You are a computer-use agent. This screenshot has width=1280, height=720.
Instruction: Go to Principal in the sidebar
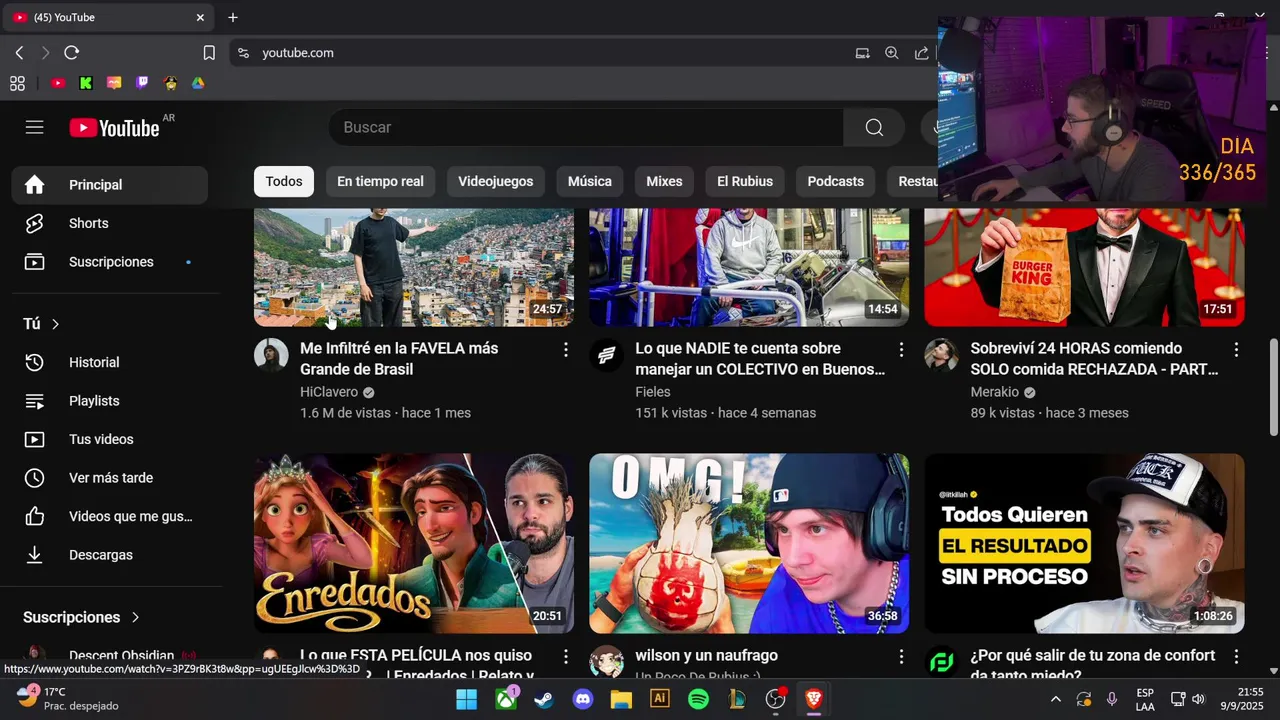pos(110,185)
